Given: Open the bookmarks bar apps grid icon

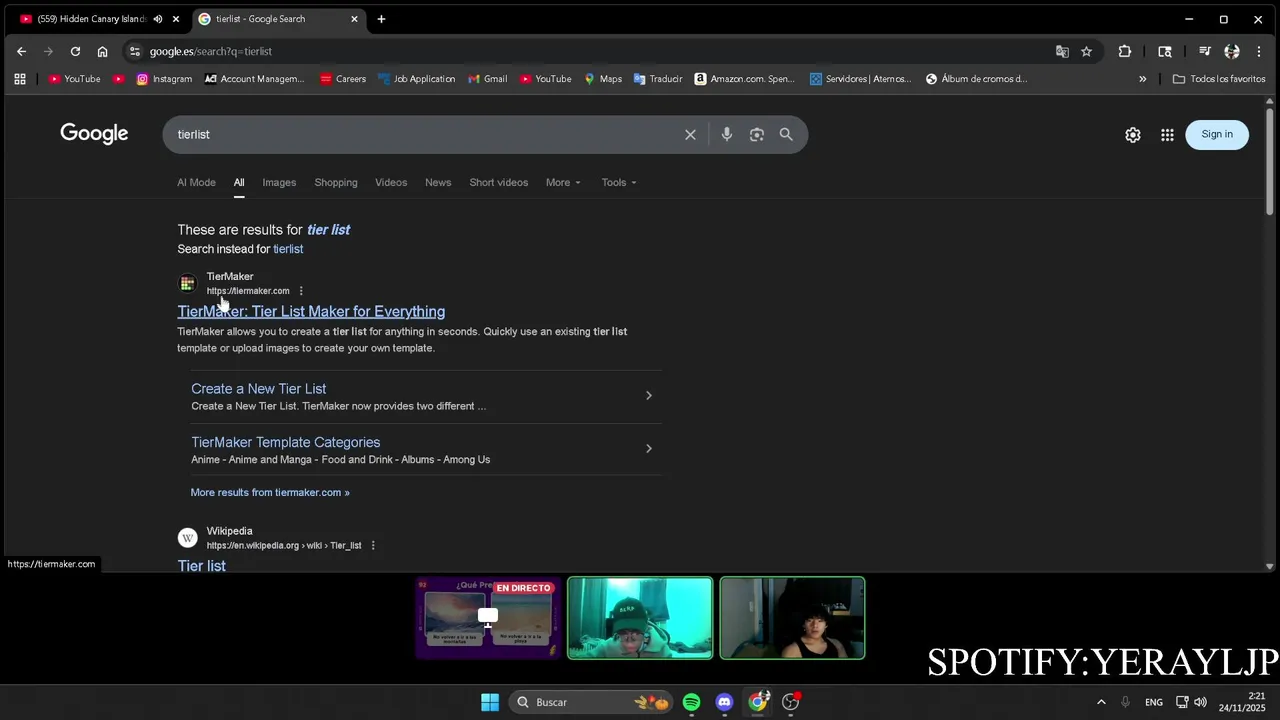Looking at the screenshot, I should click(x=20, y=79).
